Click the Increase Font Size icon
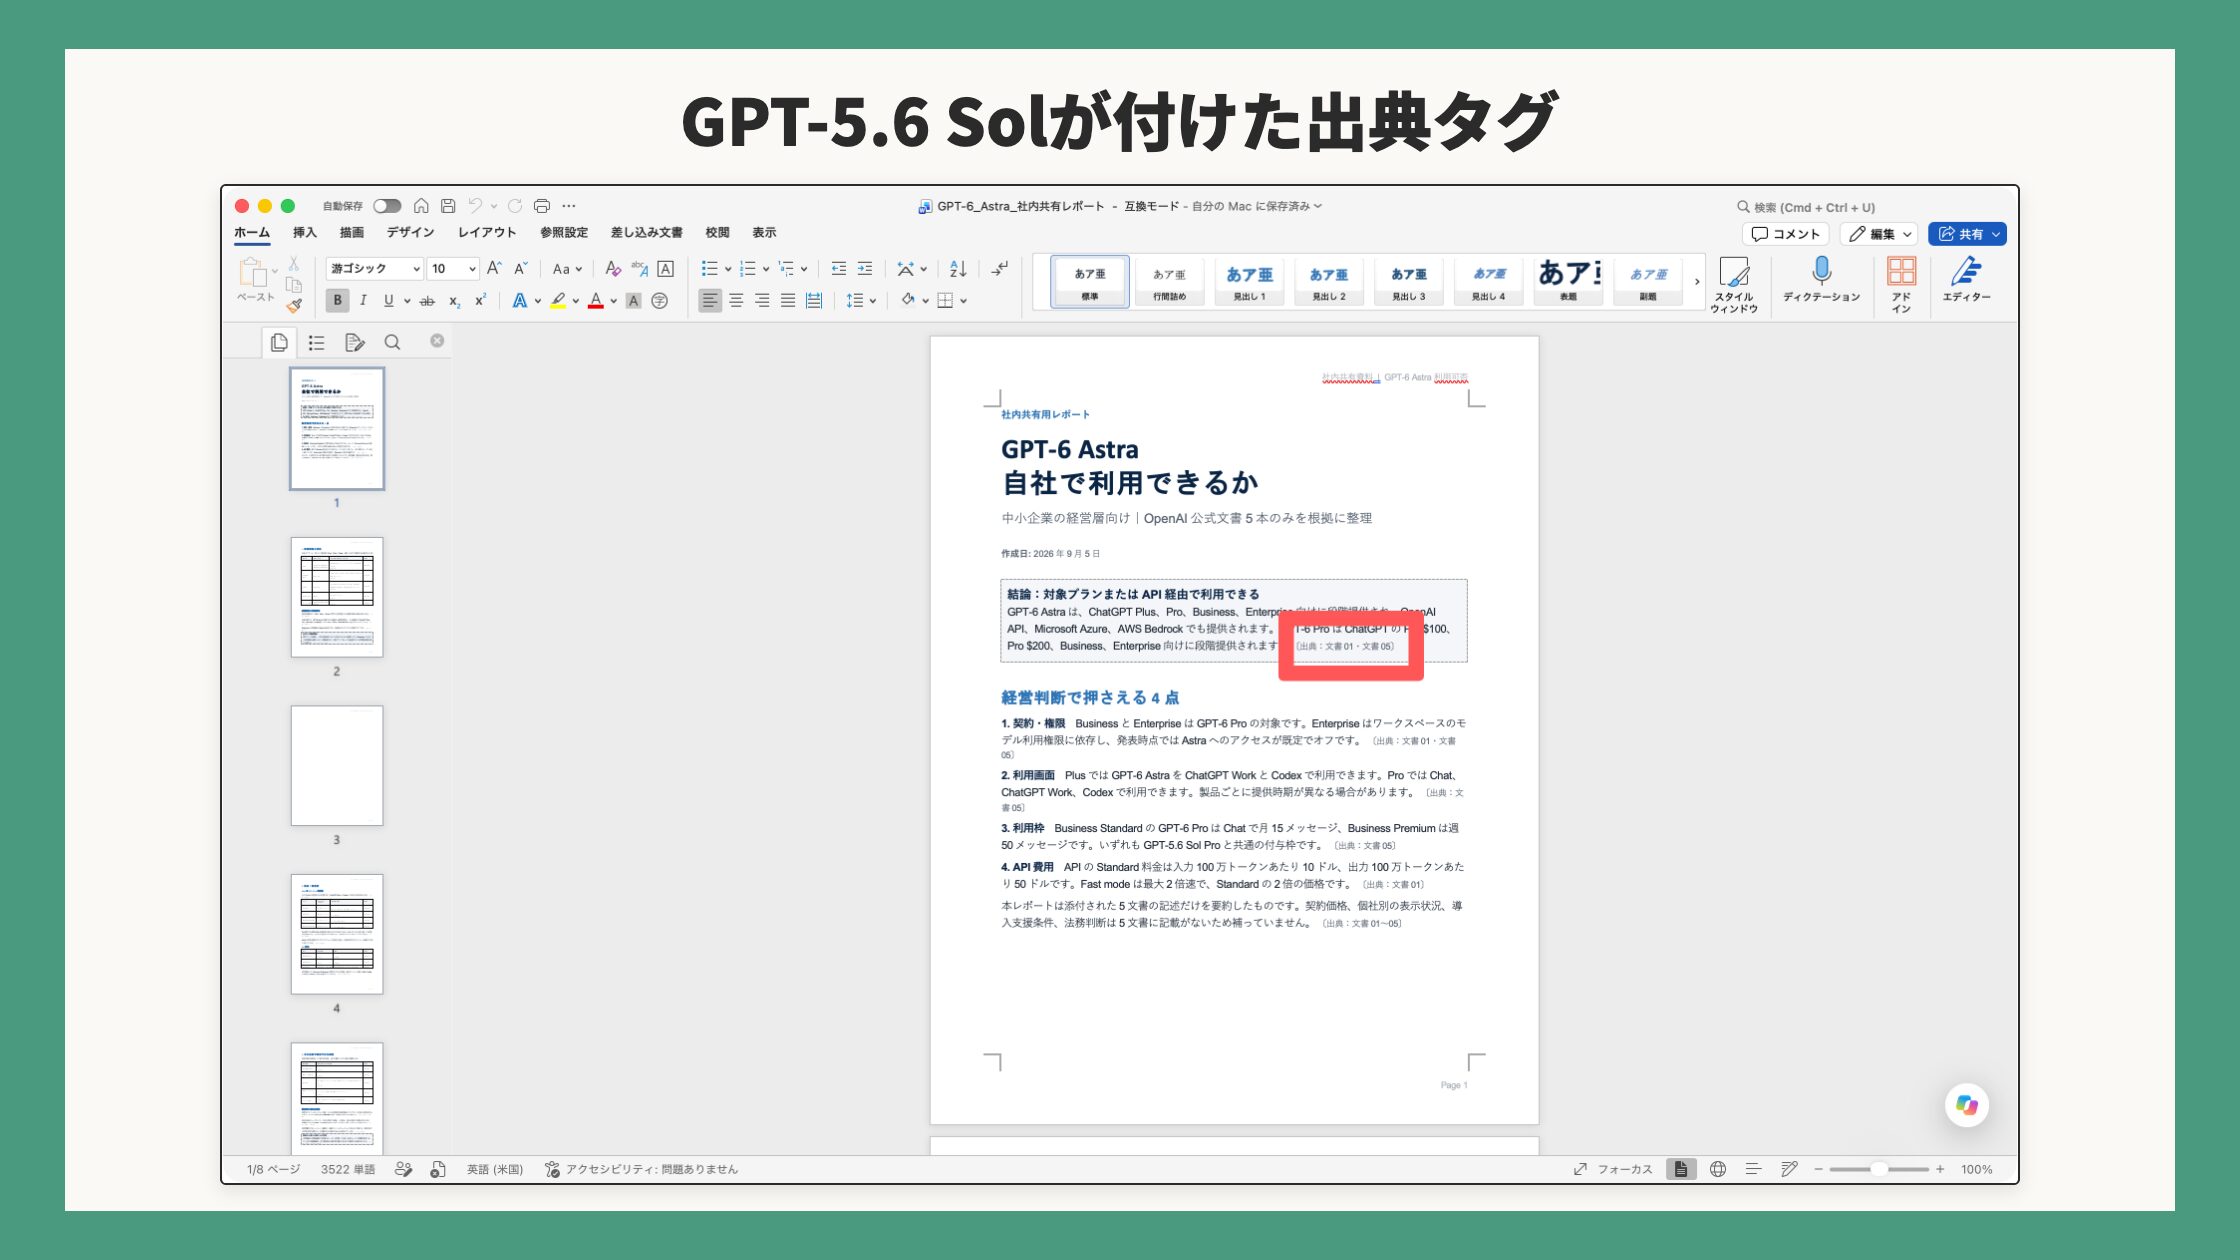Viewport: 2240px width, 1260px height. click(x=494, y=268)
